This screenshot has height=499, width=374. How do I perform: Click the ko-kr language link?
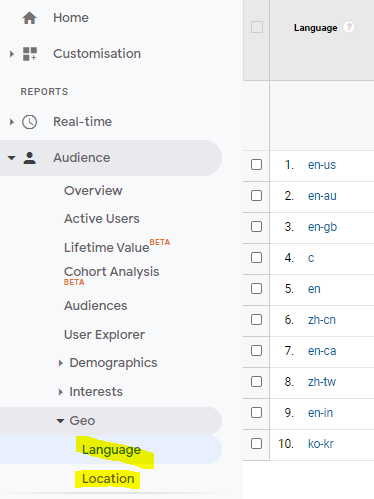(x=321, y=444)
